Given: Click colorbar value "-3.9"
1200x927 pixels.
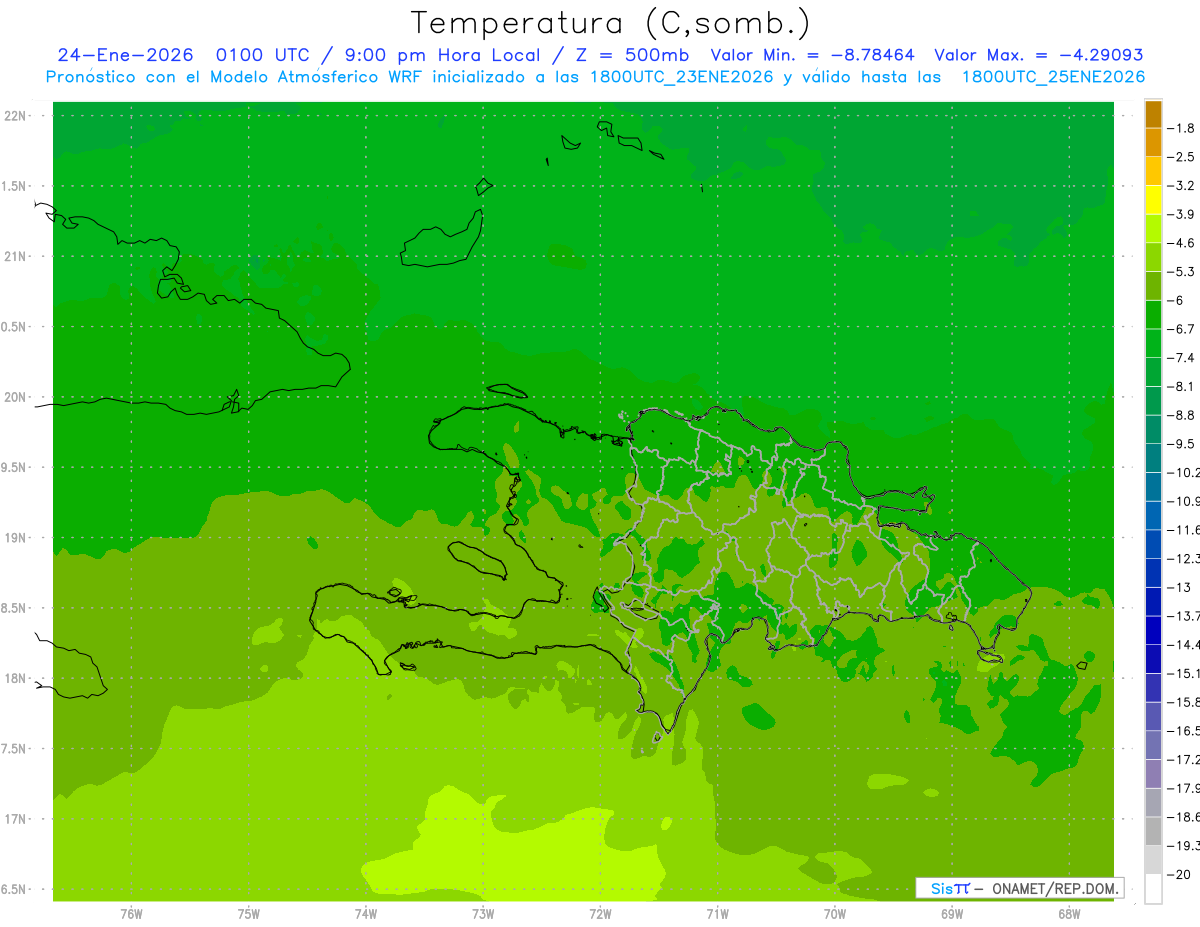Looking at the screenshot, I should pos(1181,214).
